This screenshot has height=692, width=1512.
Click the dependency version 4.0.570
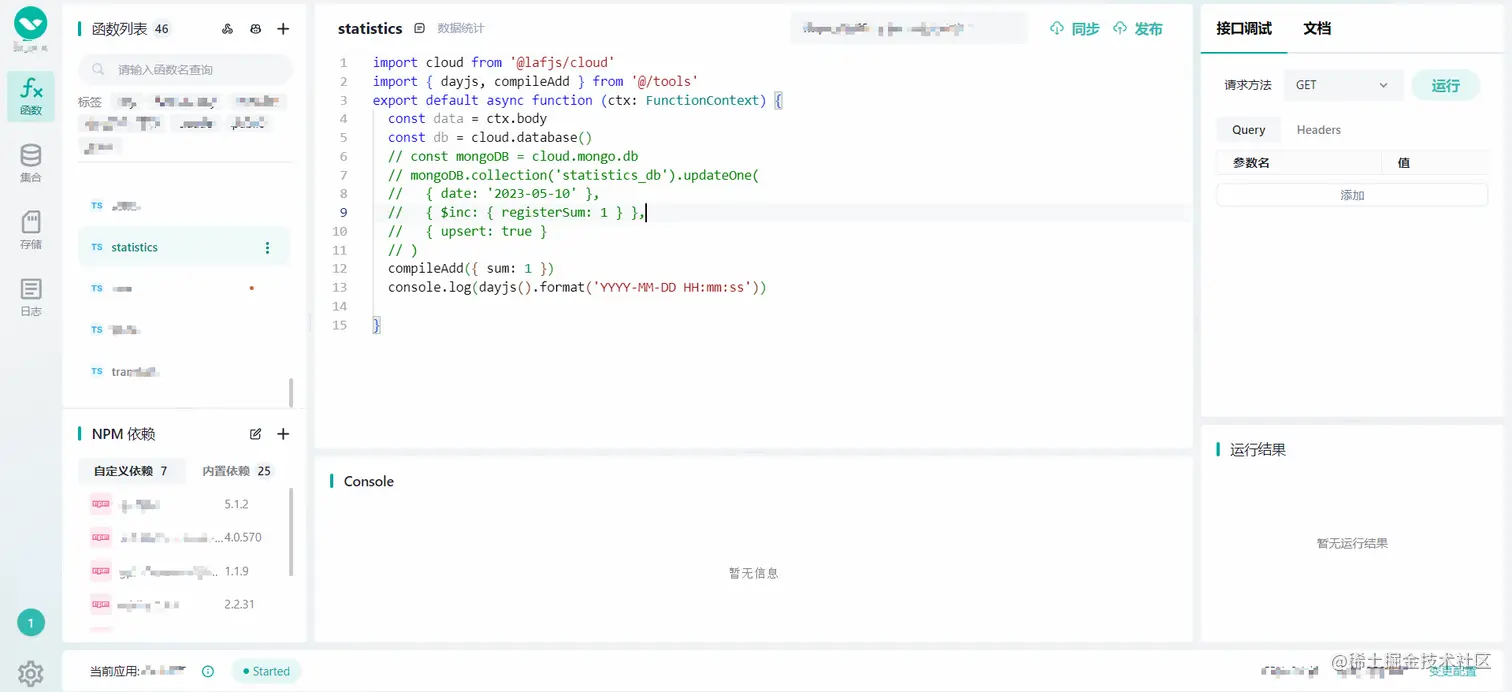pyautogui.click(x=243, y=537)
